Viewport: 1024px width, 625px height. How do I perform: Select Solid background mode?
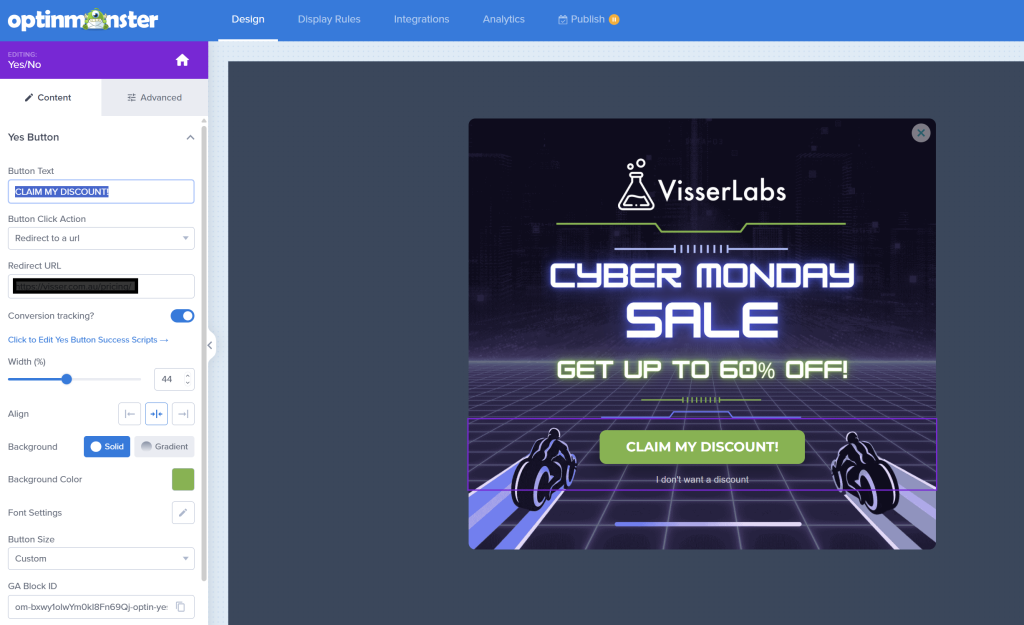click(107, 446)
